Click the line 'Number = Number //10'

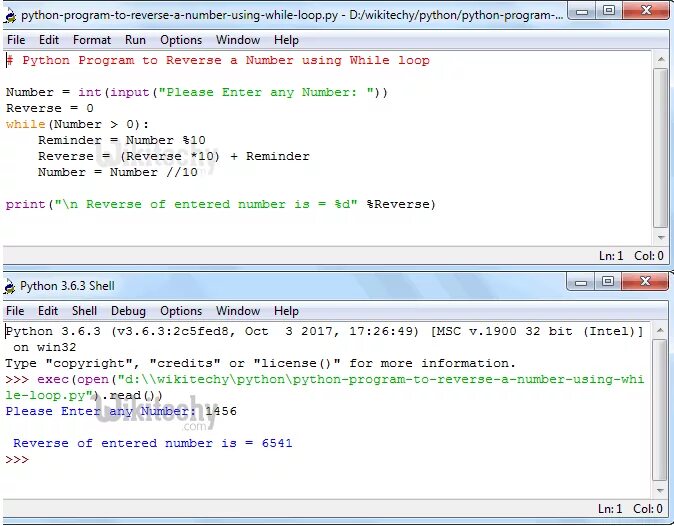click(x=118, y=172)
